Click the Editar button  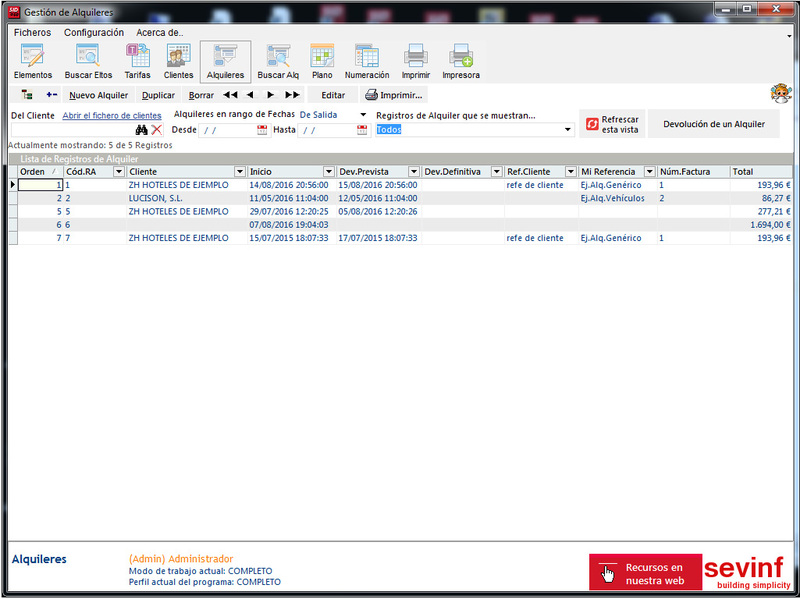click(333, 95)
